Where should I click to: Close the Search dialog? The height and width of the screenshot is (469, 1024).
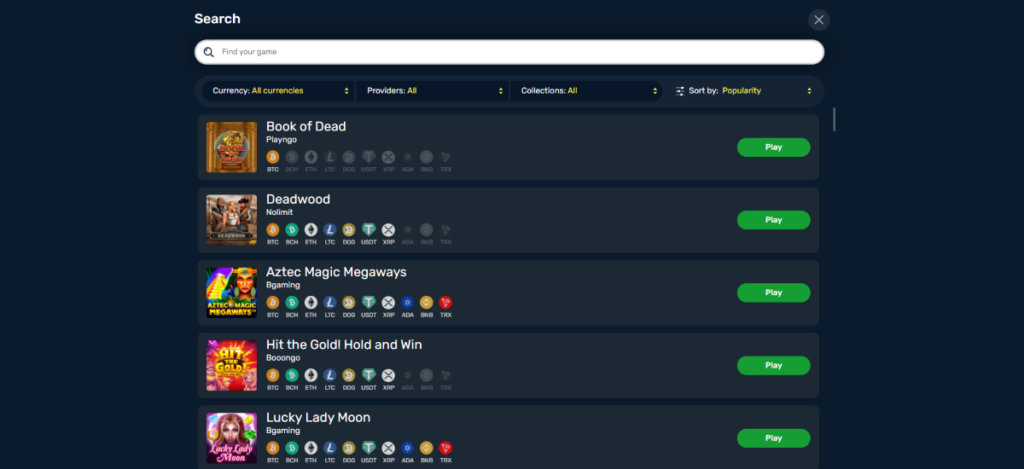819,20
